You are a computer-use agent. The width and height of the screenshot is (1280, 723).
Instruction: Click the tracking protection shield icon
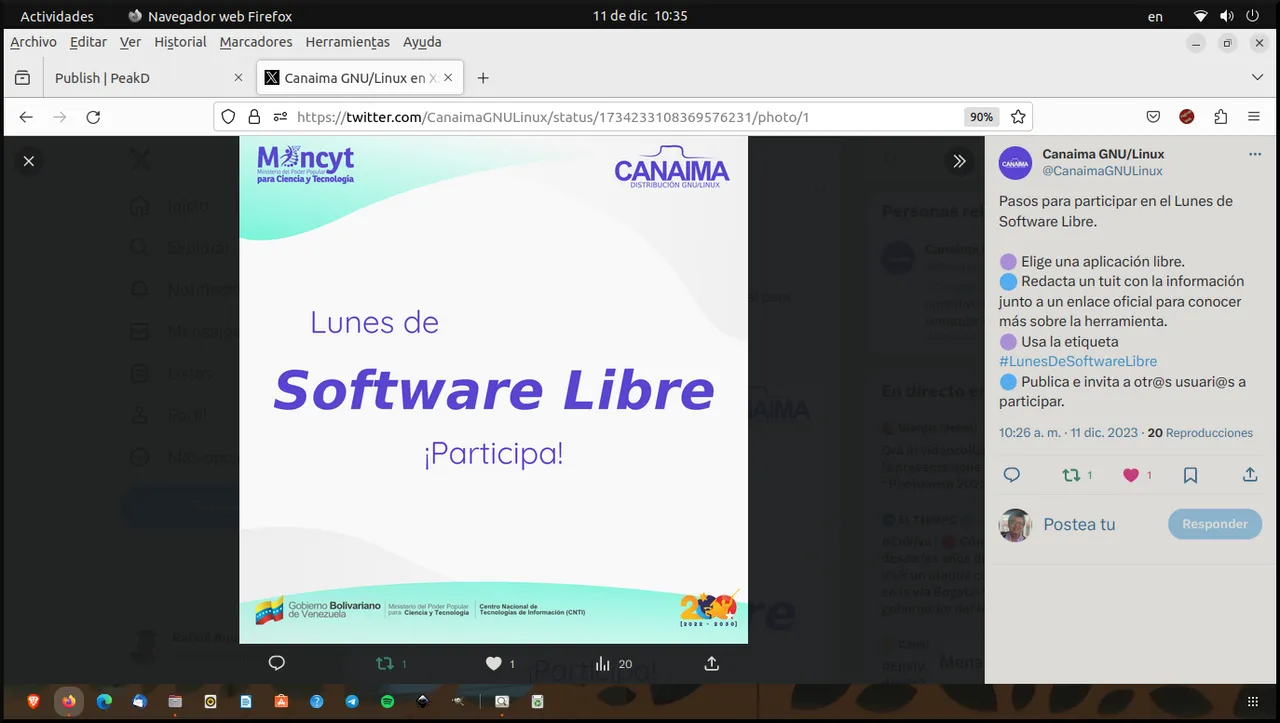[228, 117]
